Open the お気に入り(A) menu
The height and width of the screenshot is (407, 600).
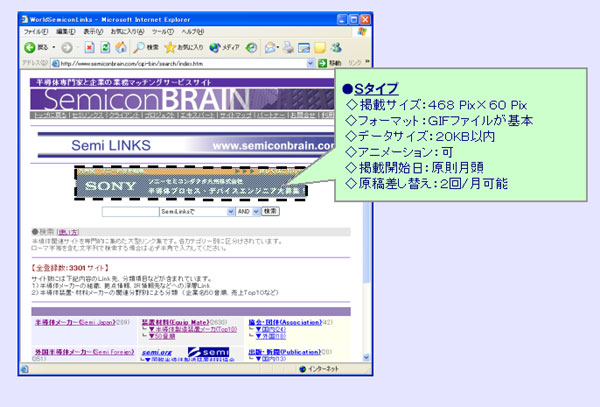pyautogui.click(x=127, y=32)
